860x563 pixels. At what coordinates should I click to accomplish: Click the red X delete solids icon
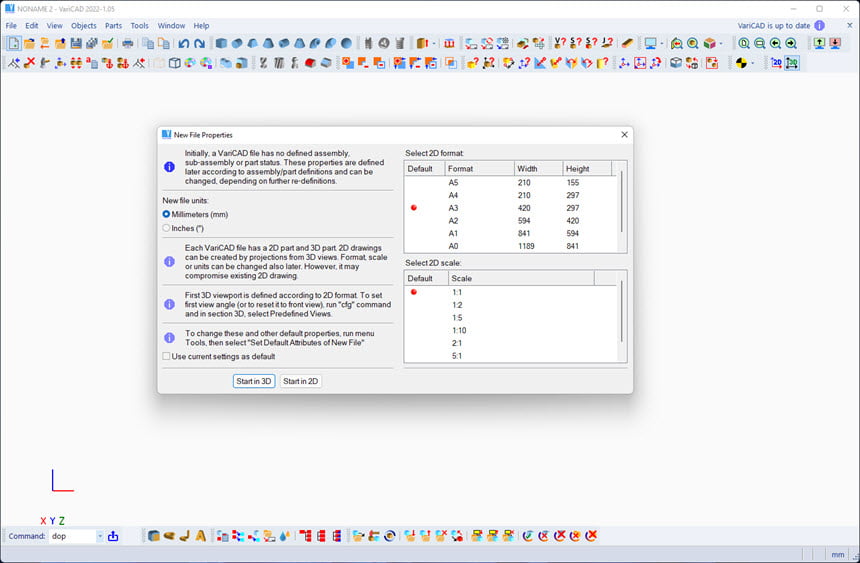(x=29, y=63)
